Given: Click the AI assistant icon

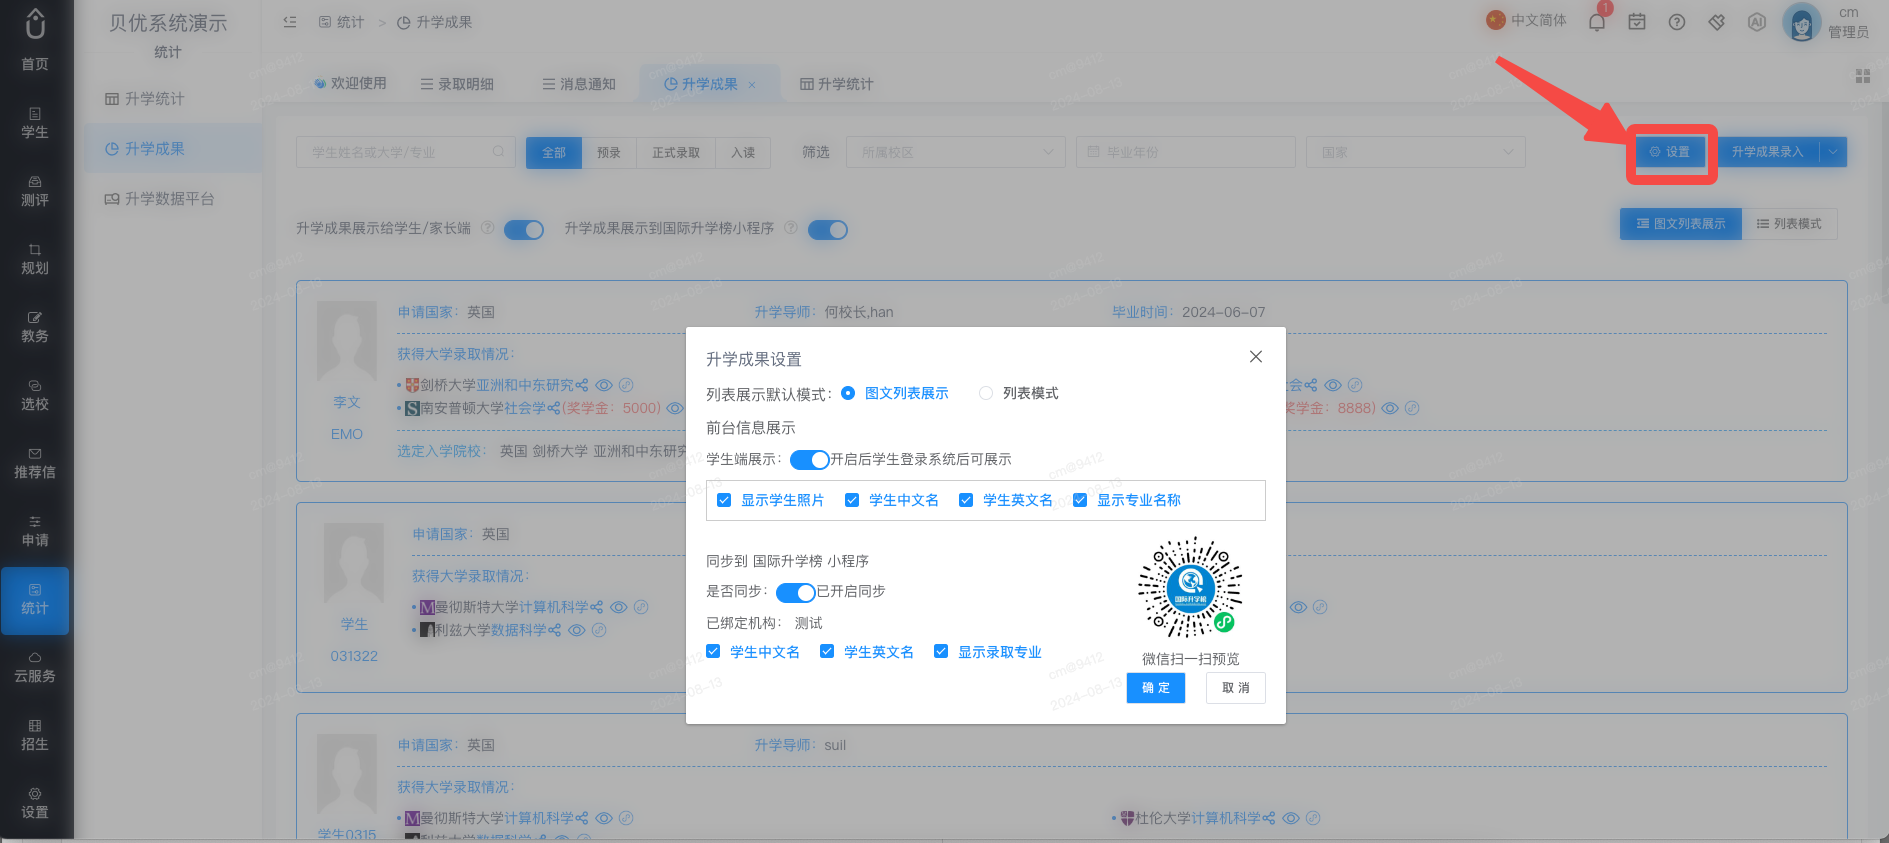Looking at the screenshot, I should click(x=1757, y=22).
